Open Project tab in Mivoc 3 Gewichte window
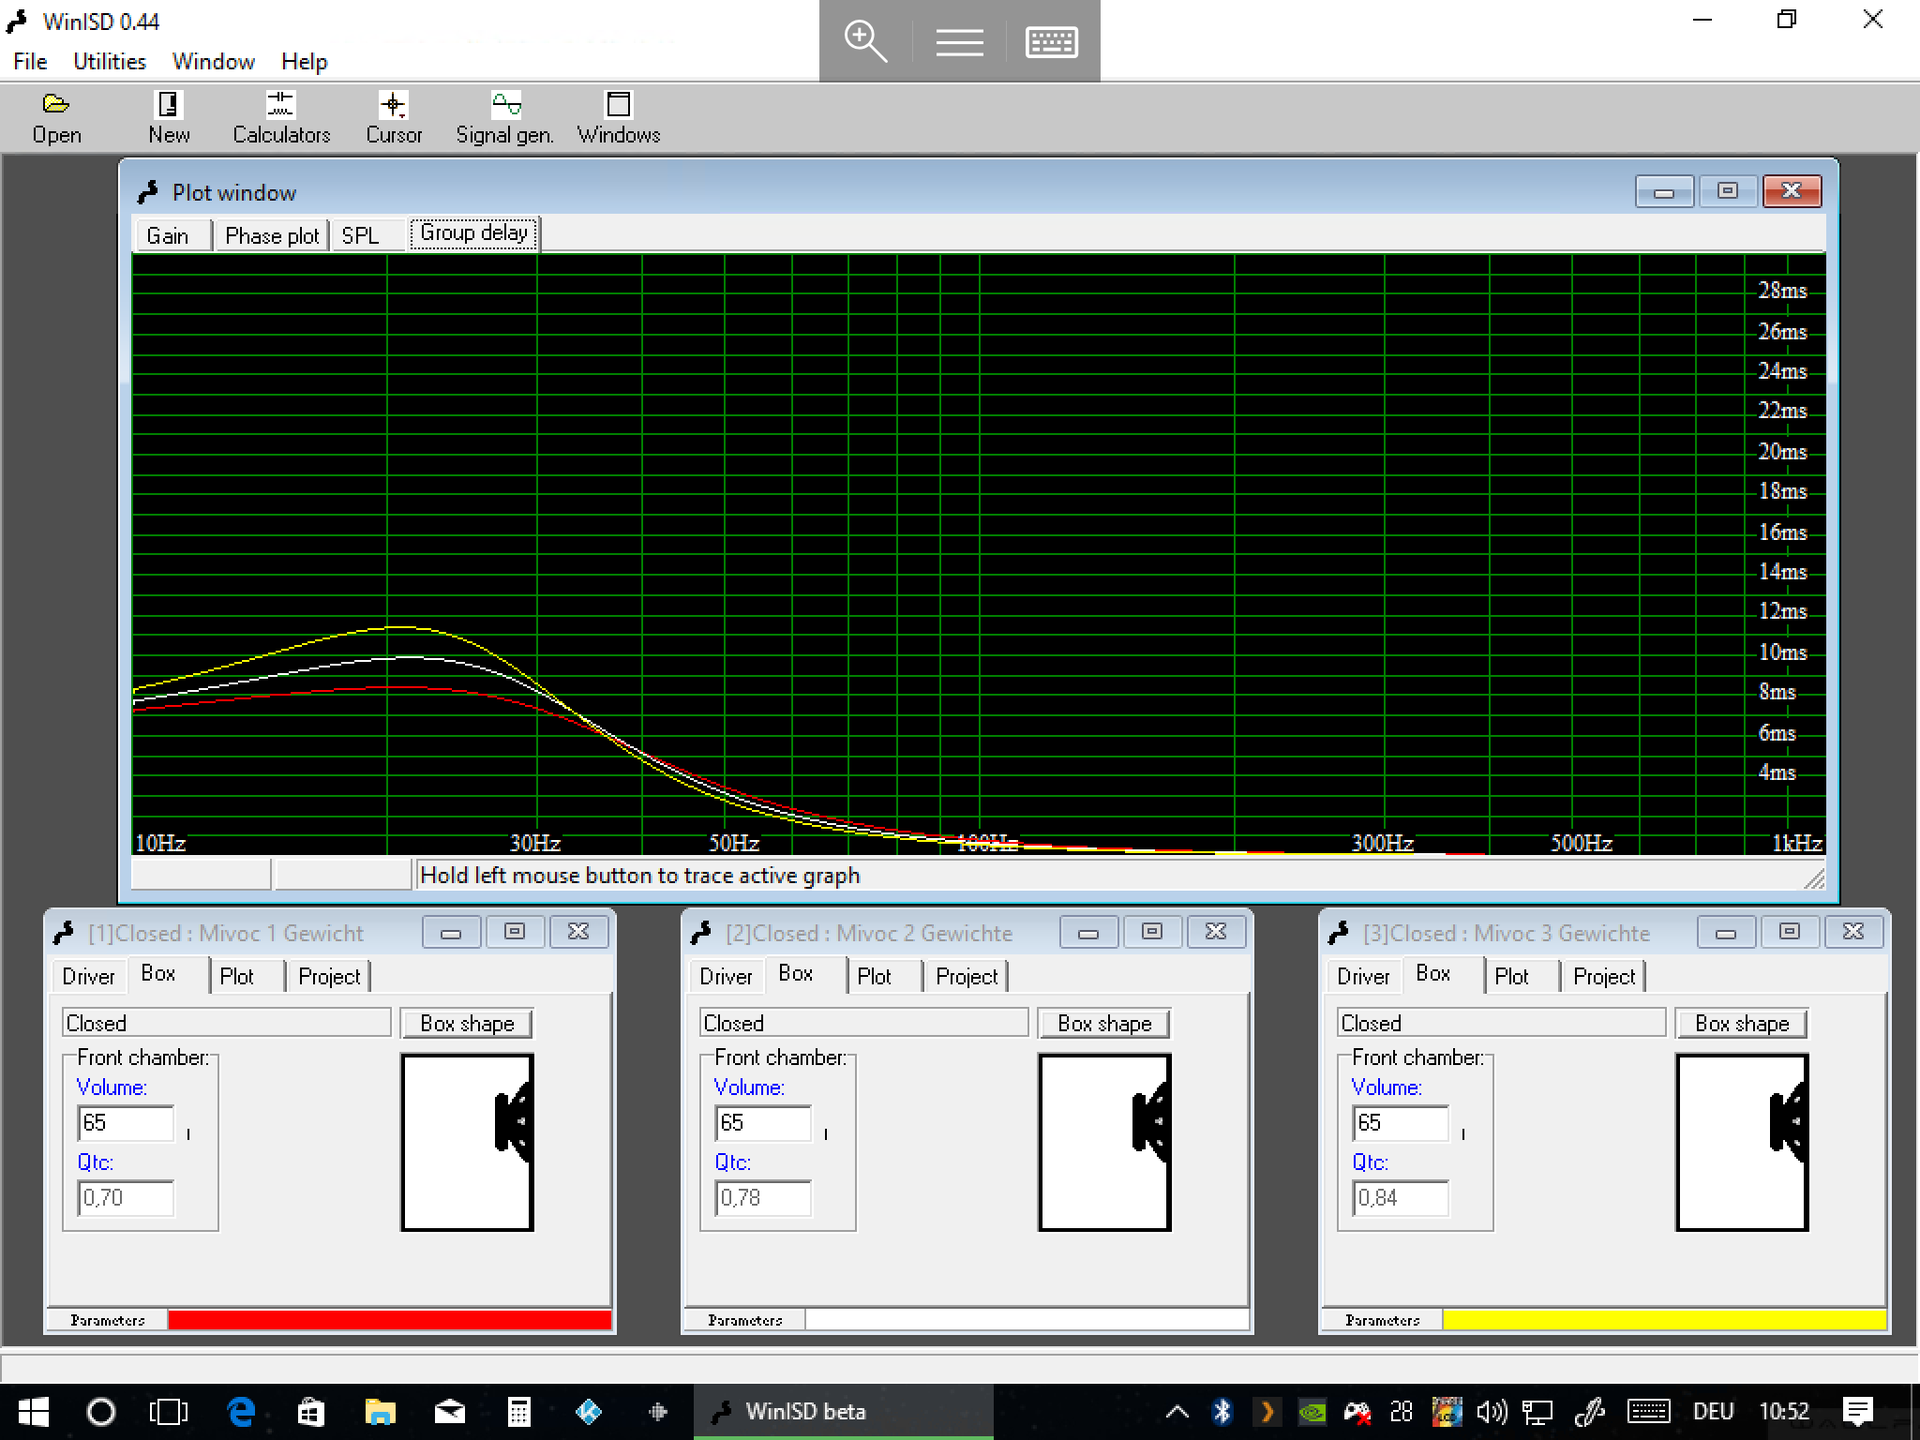The width and height of the screenshot is (1920, 1440). click(1604, 976)
